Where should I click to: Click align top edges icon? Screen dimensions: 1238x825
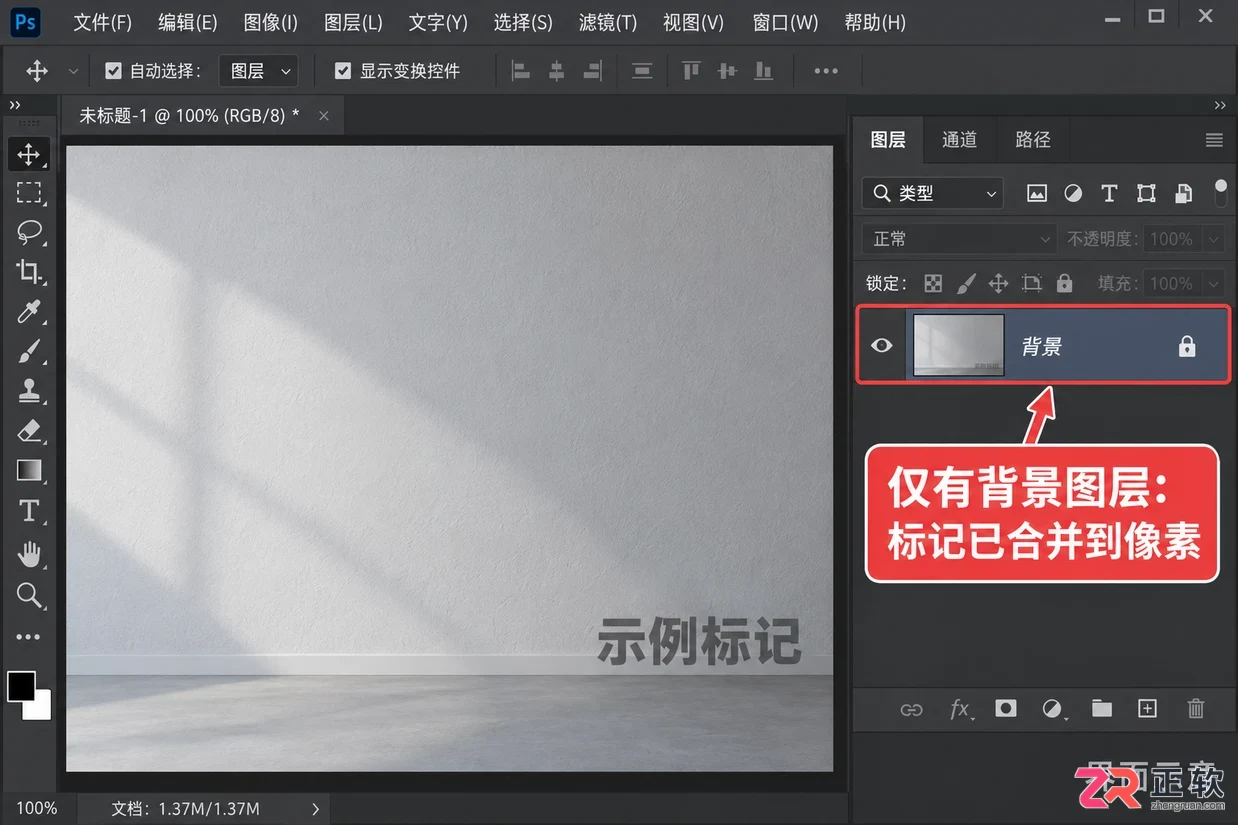691,71
